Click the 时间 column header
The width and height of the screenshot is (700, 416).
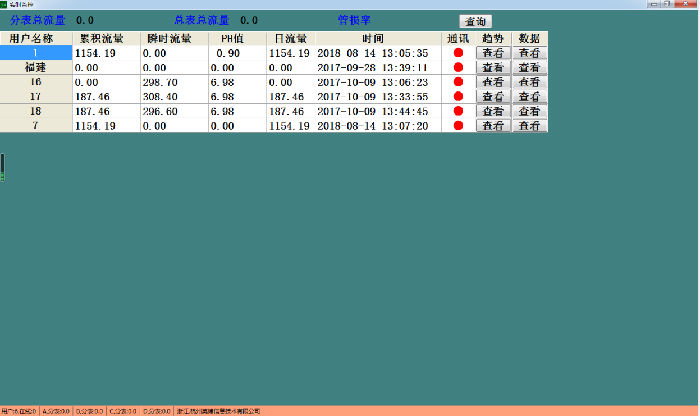pos(377,38)
